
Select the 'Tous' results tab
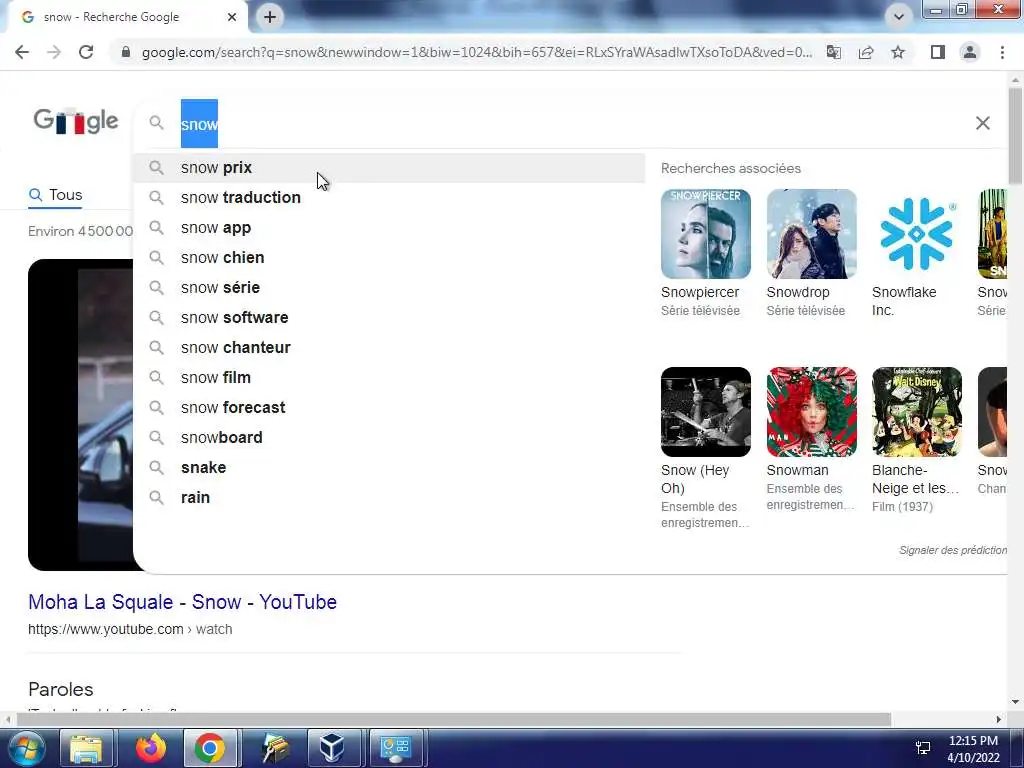(x=56, y=195)
